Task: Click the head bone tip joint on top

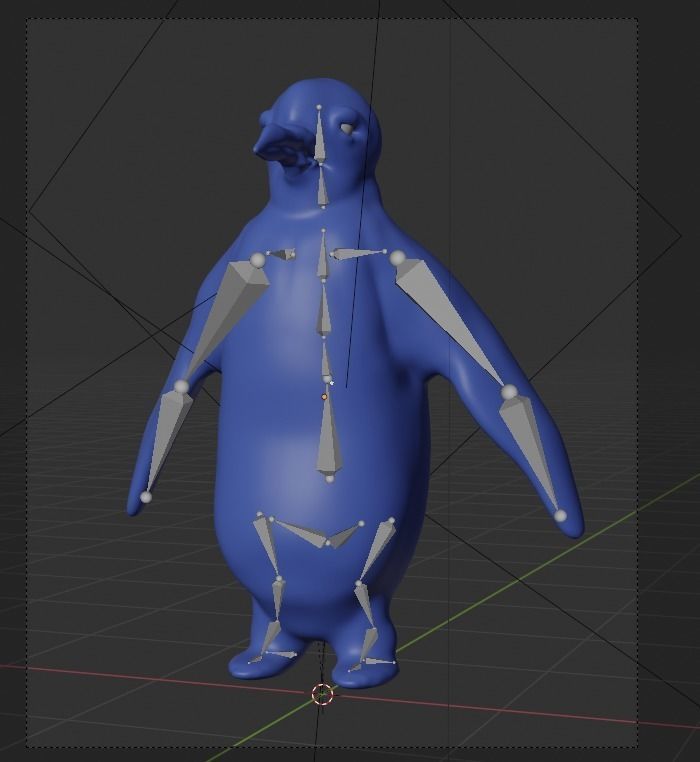Action: pyautogui.click(x=319, y=107)
